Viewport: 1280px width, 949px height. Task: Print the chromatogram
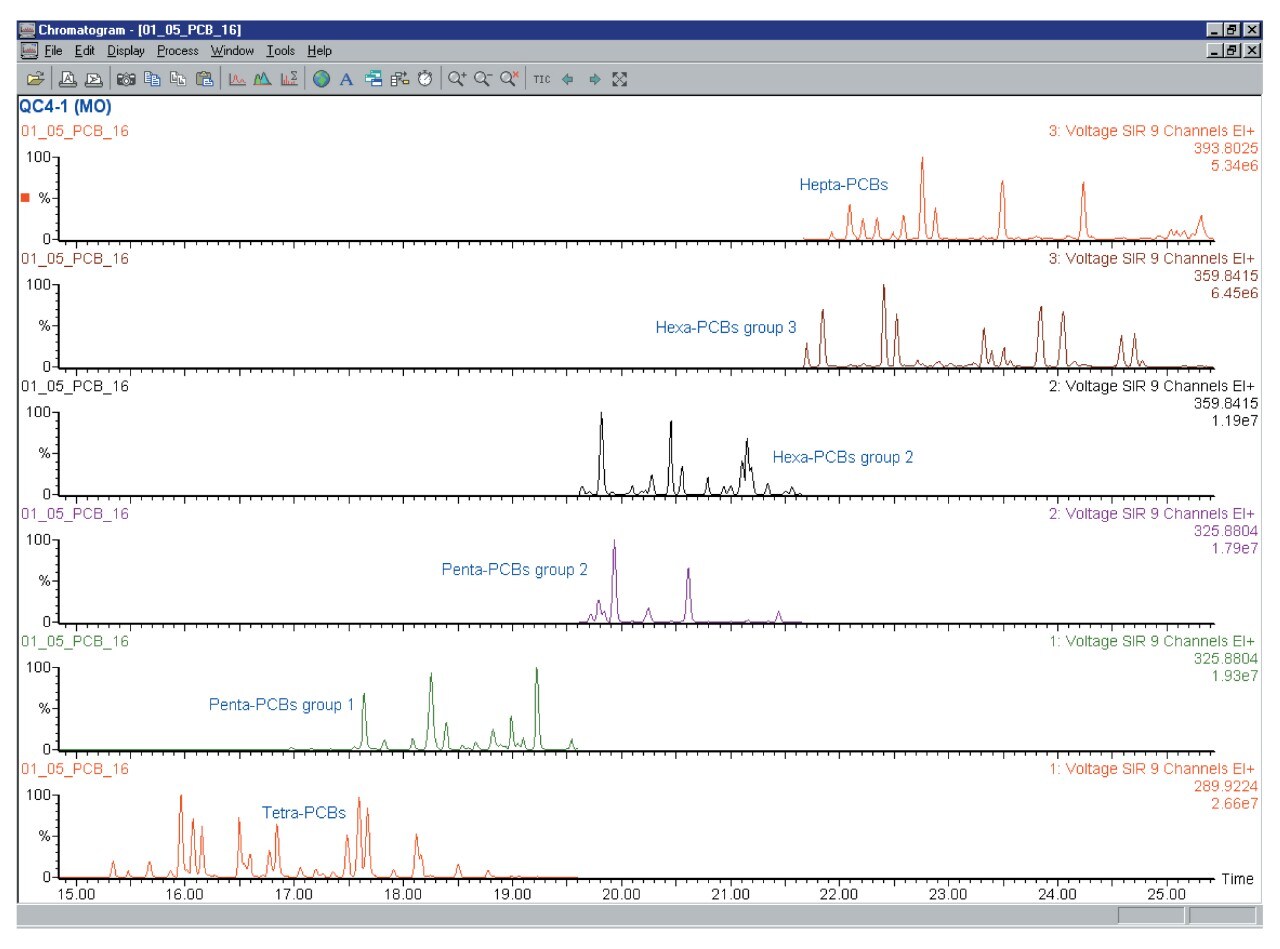pyautogui.click(x=67, y=79)
